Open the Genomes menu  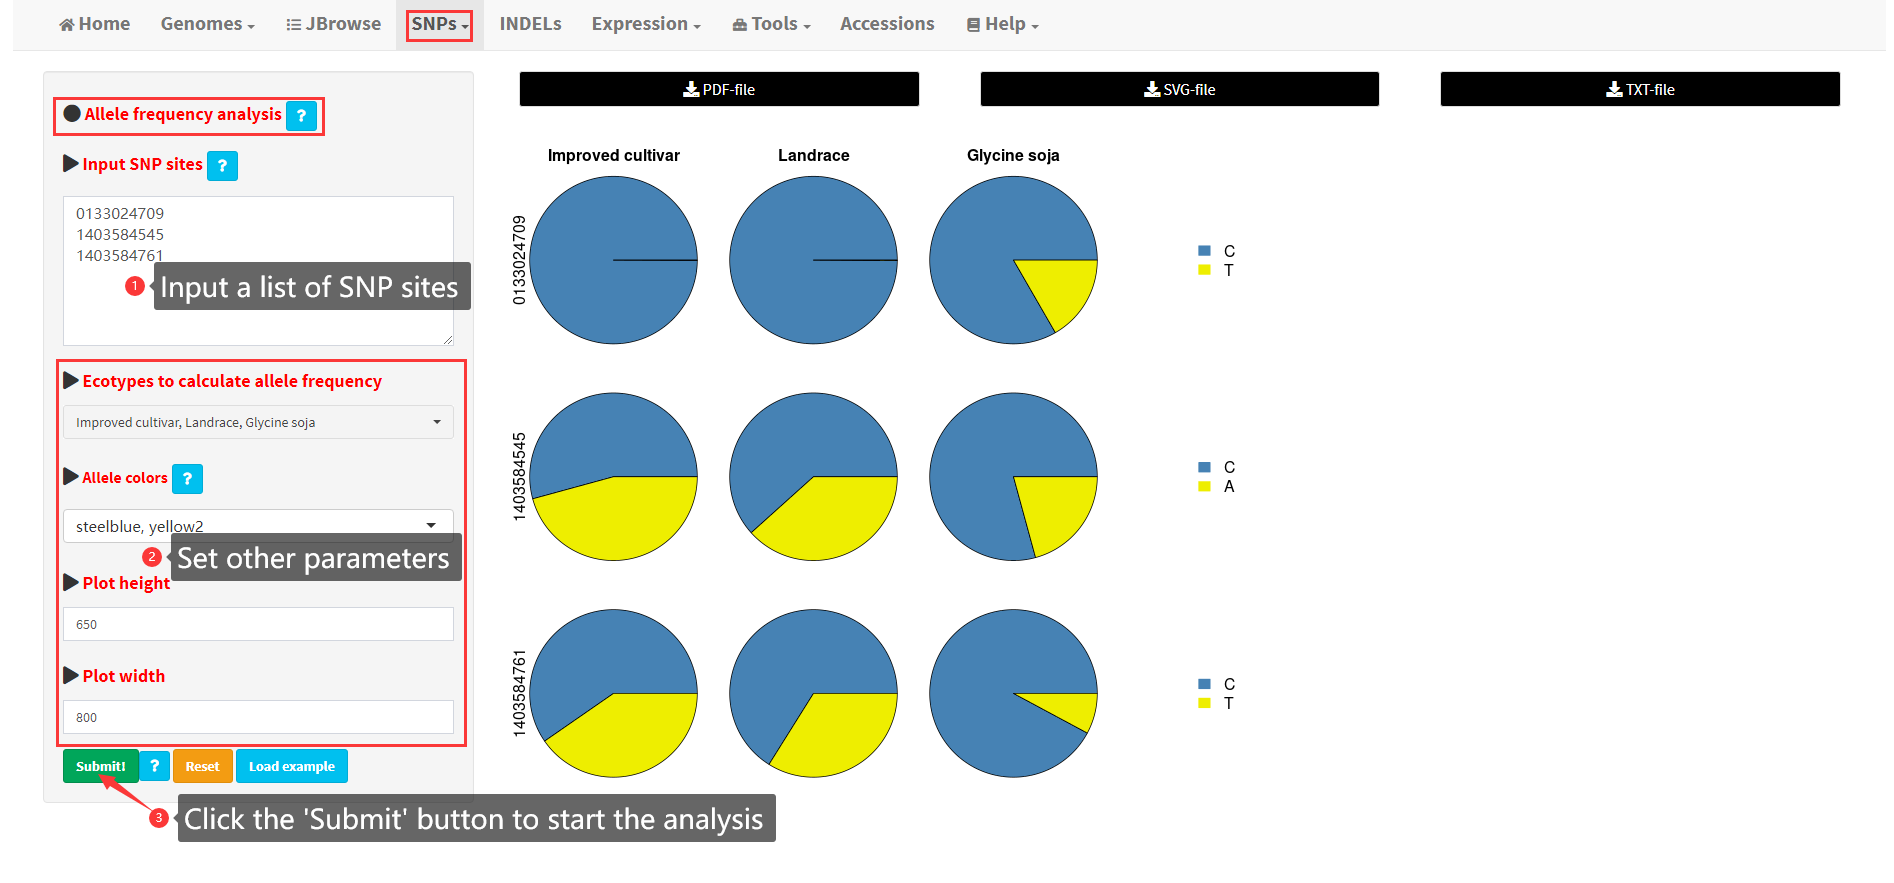click(x=207, y=24)
